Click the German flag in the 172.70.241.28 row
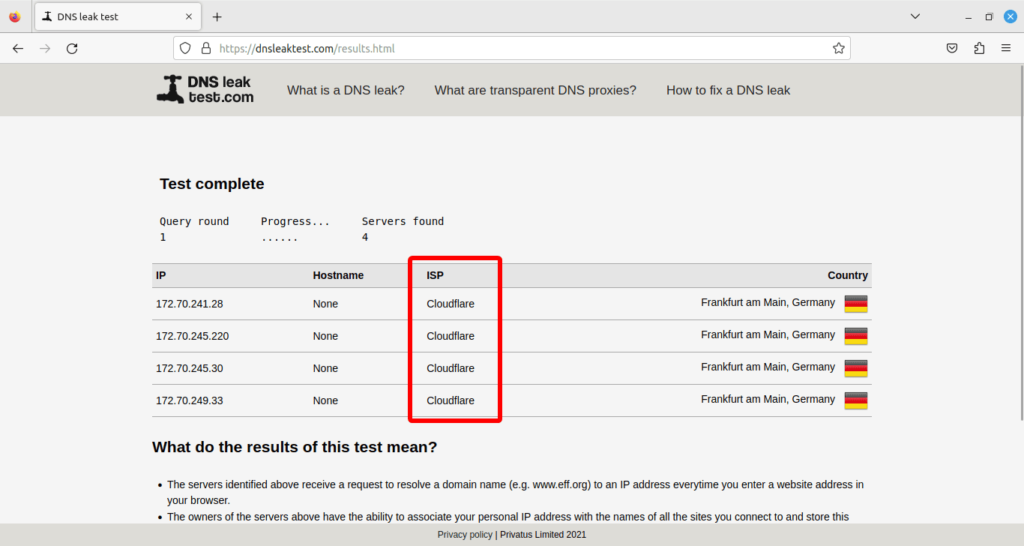 tap(856, 304)
